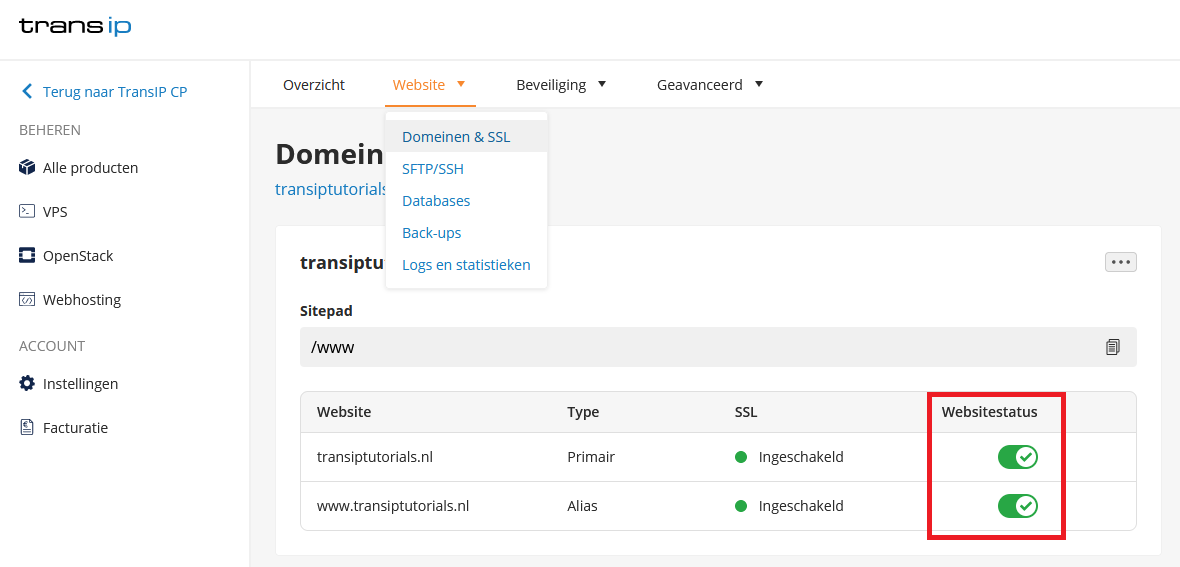1180x567 pixels.
Task: Click the back chevron next to Terug naar TransIP CP
Action: pos(27,92)
